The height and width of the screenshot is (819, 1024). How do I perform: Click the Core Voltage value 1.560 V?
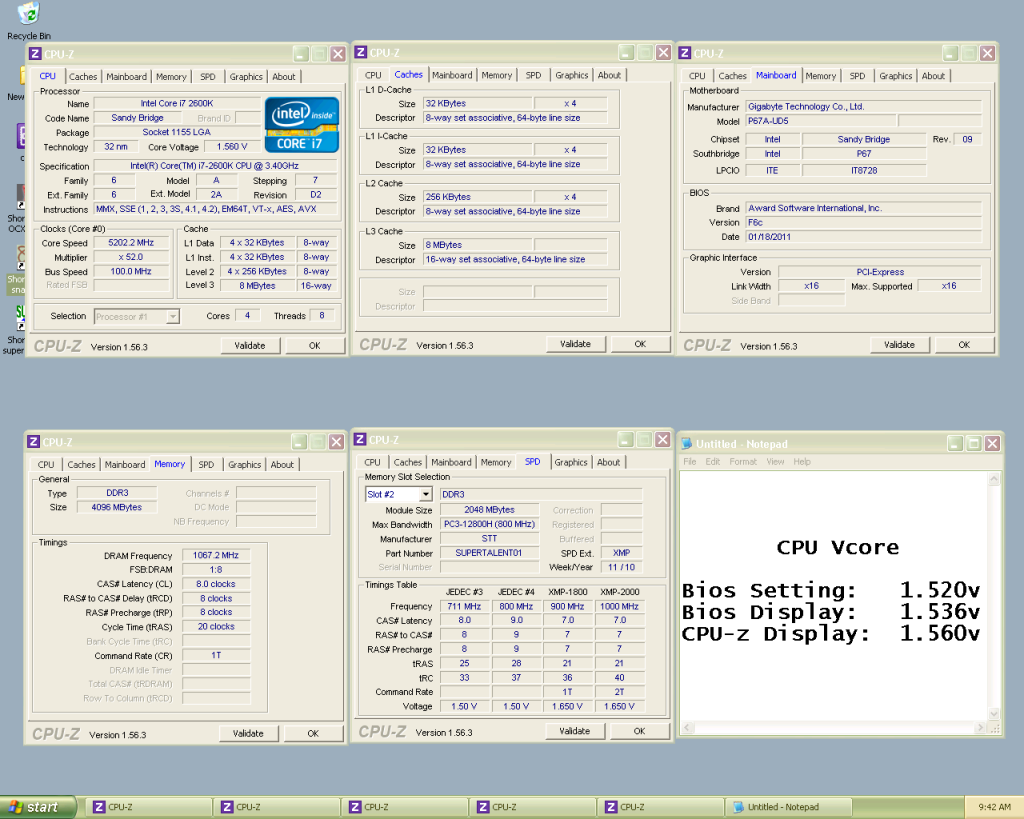click(232, 147)
